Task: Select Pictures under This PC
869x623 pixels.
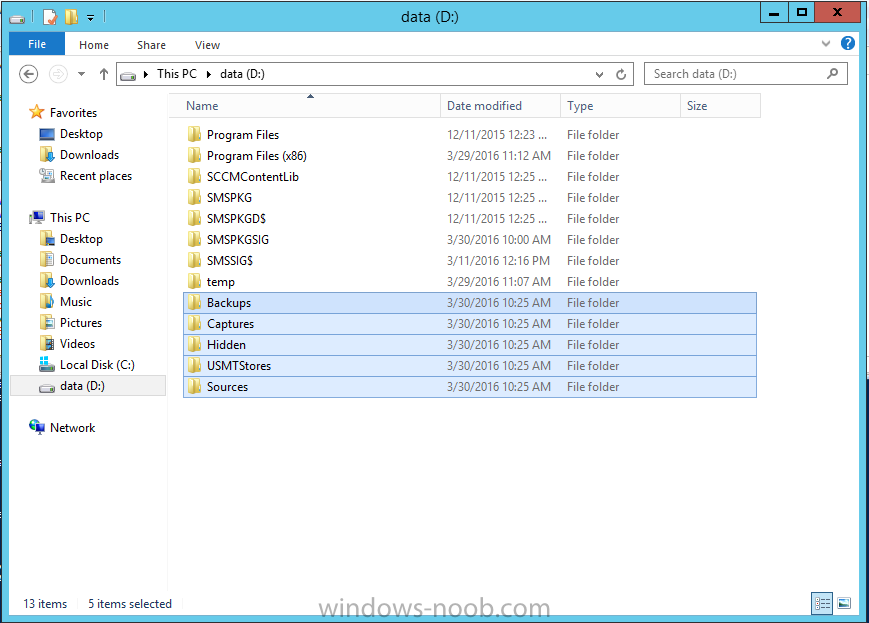Action: pyautogui.click(x=80, y=323)
